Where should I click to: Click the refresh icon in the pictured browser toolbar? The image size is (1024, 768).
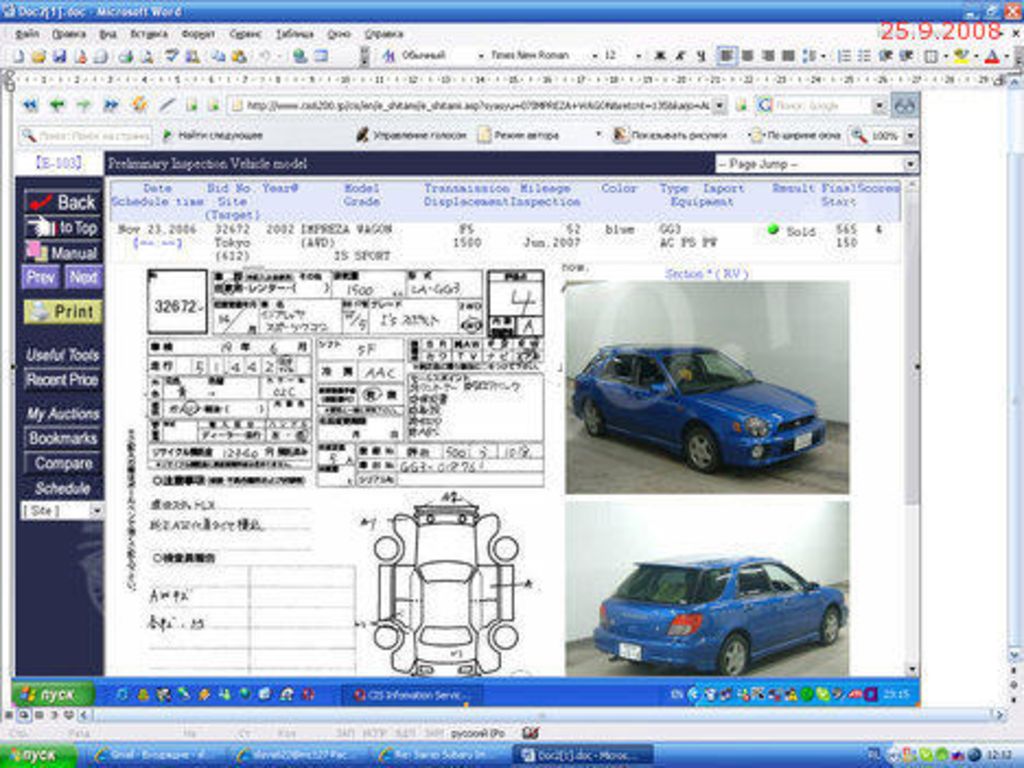click(x=139, y=104)
